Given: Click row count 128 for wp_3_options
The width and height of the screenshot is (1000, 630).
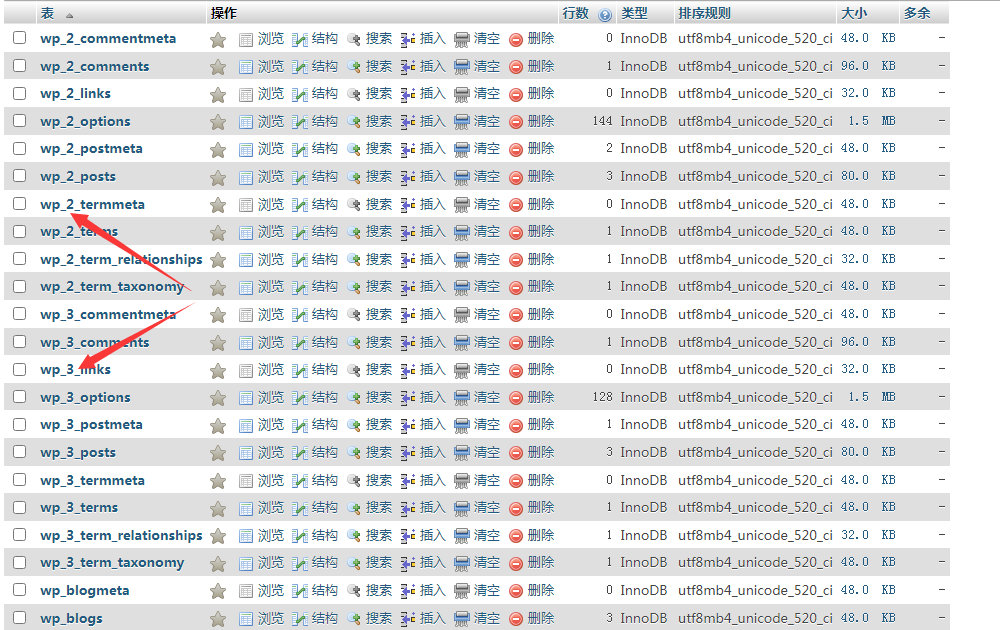Looking at the screenshot, I should (603, 397).
